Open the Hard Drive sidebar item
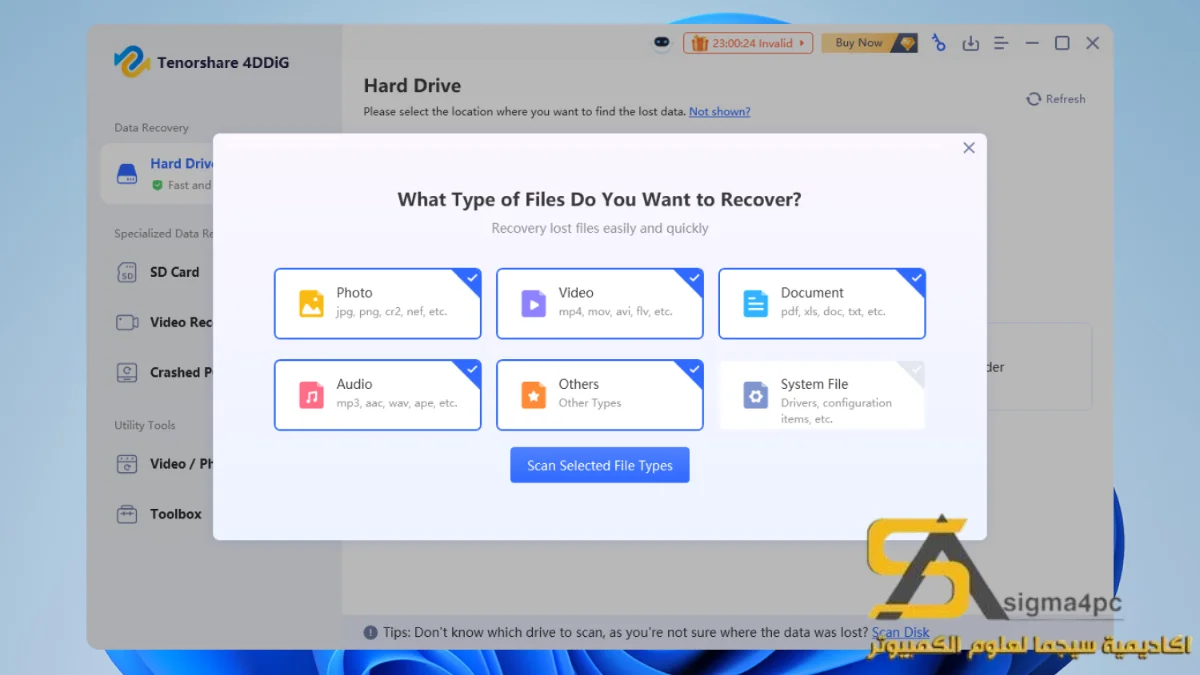Image resolution: width=1200 pixels, height=675 pixels. (158, 173)
